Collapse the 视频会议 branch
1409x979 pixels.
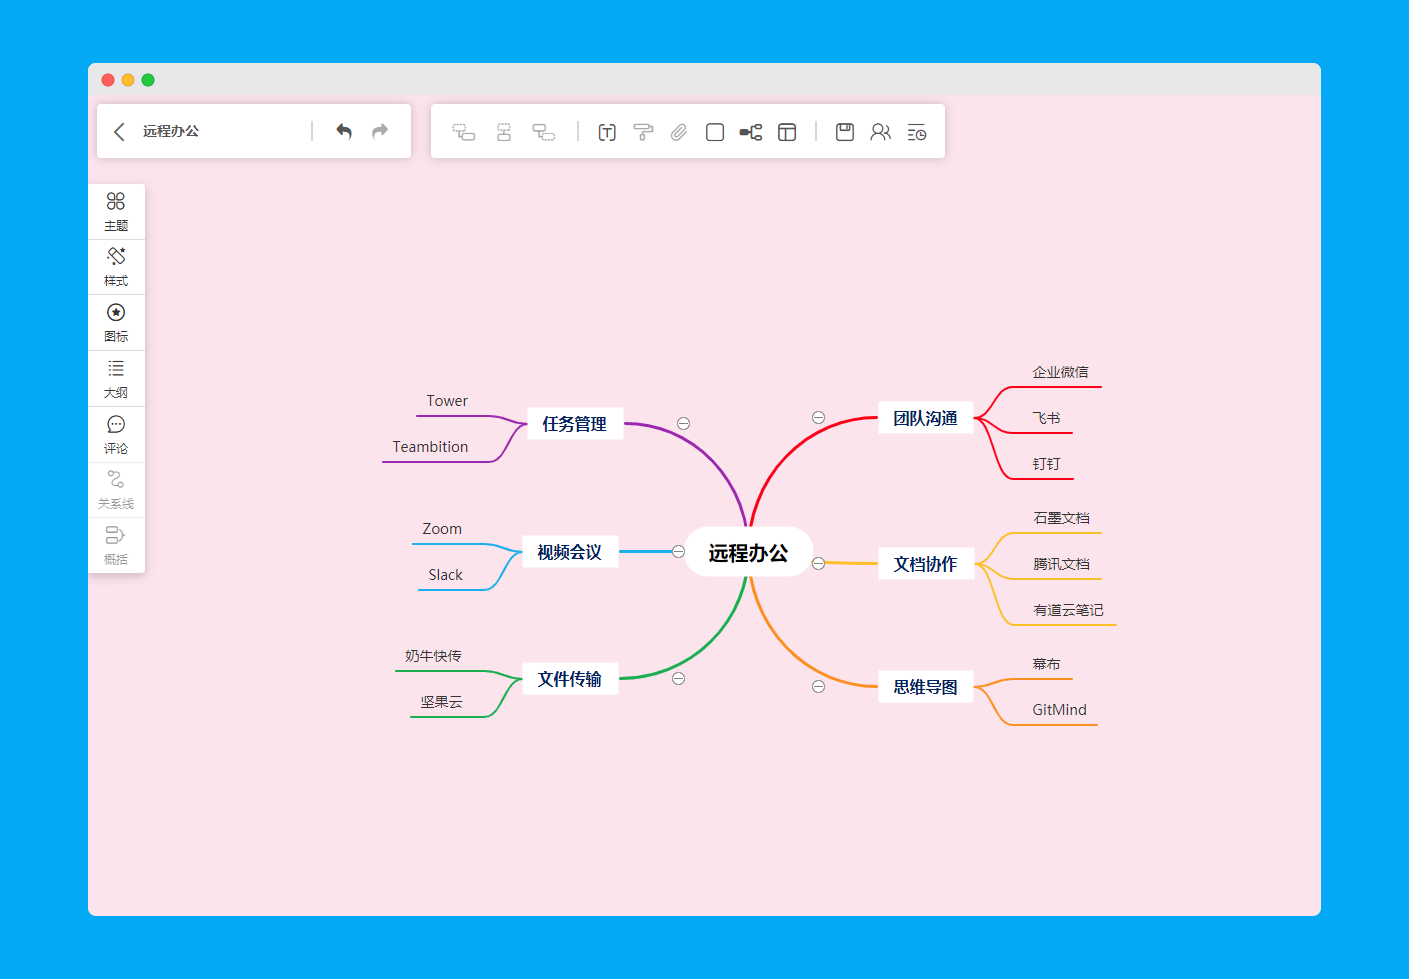point(679,551)
